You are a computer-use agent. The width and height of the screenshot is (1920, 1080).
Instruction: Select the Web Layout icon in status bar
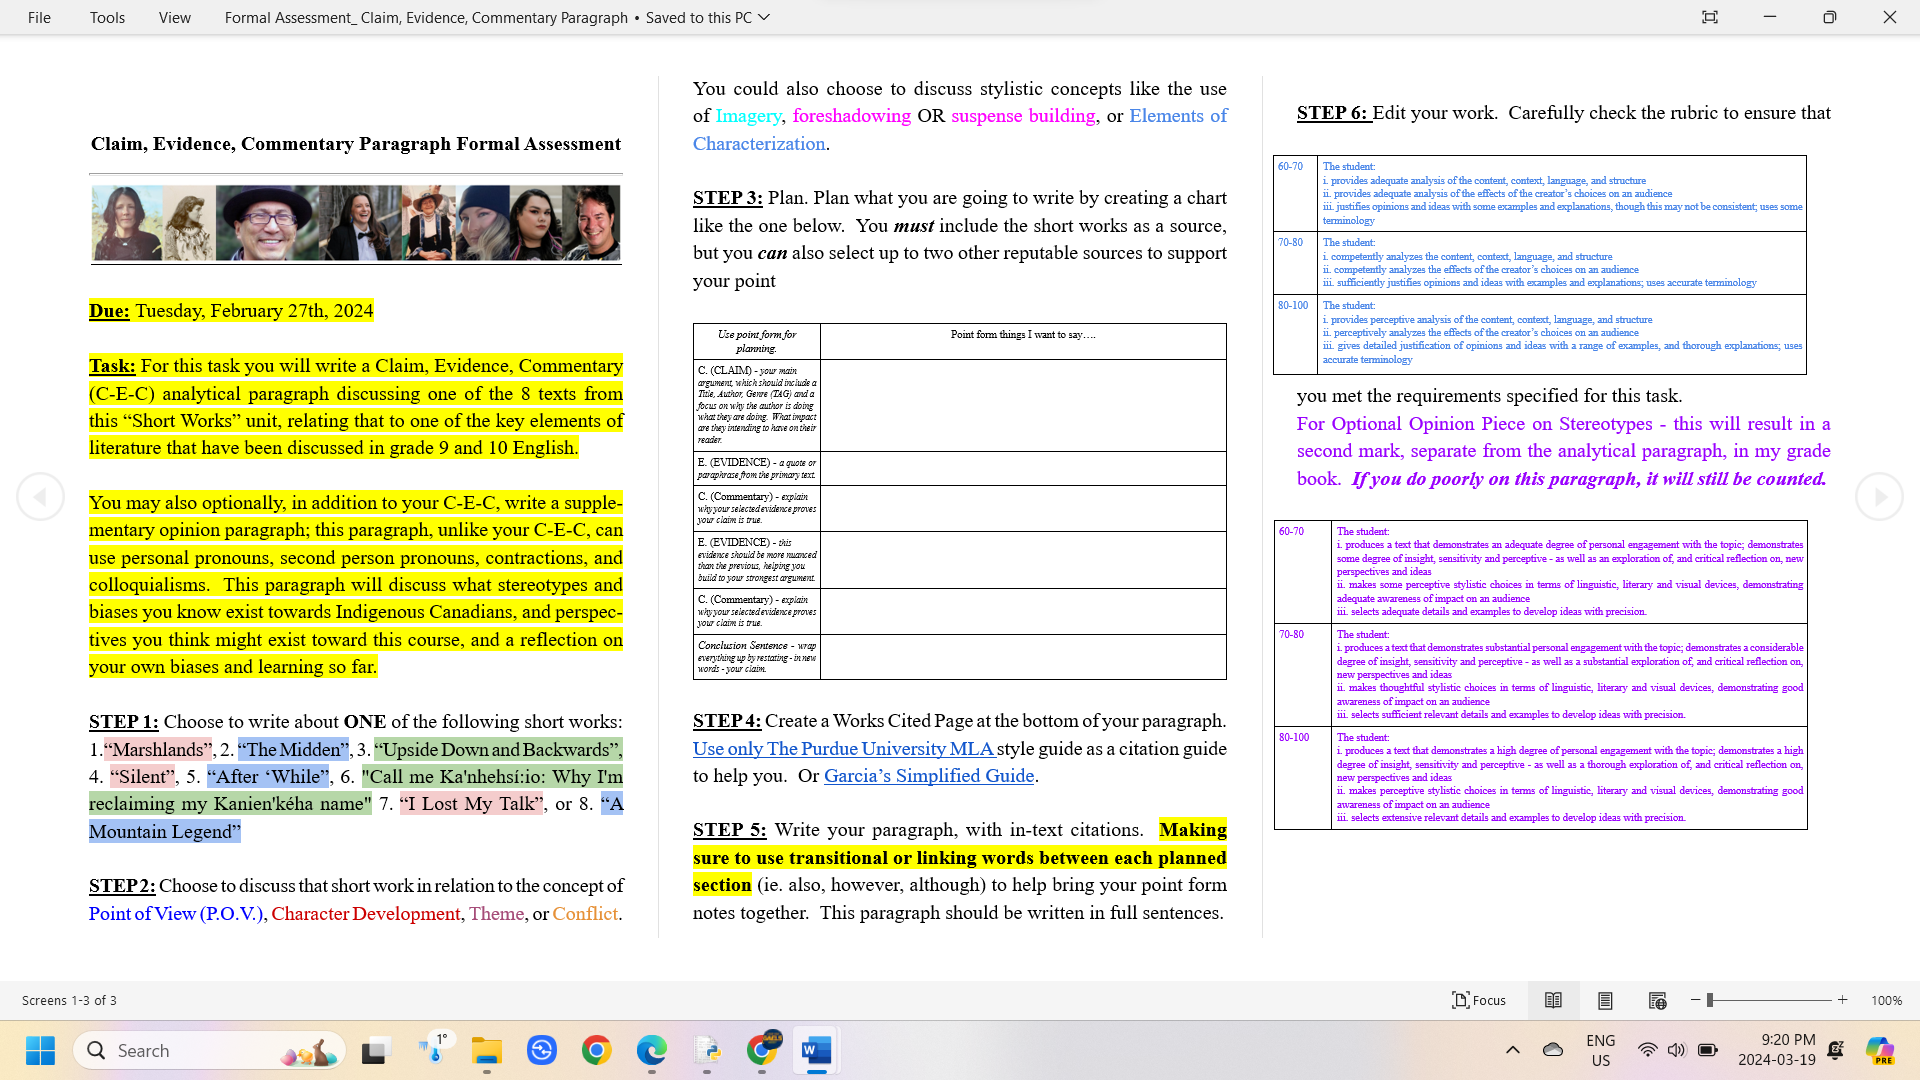1657,1000
